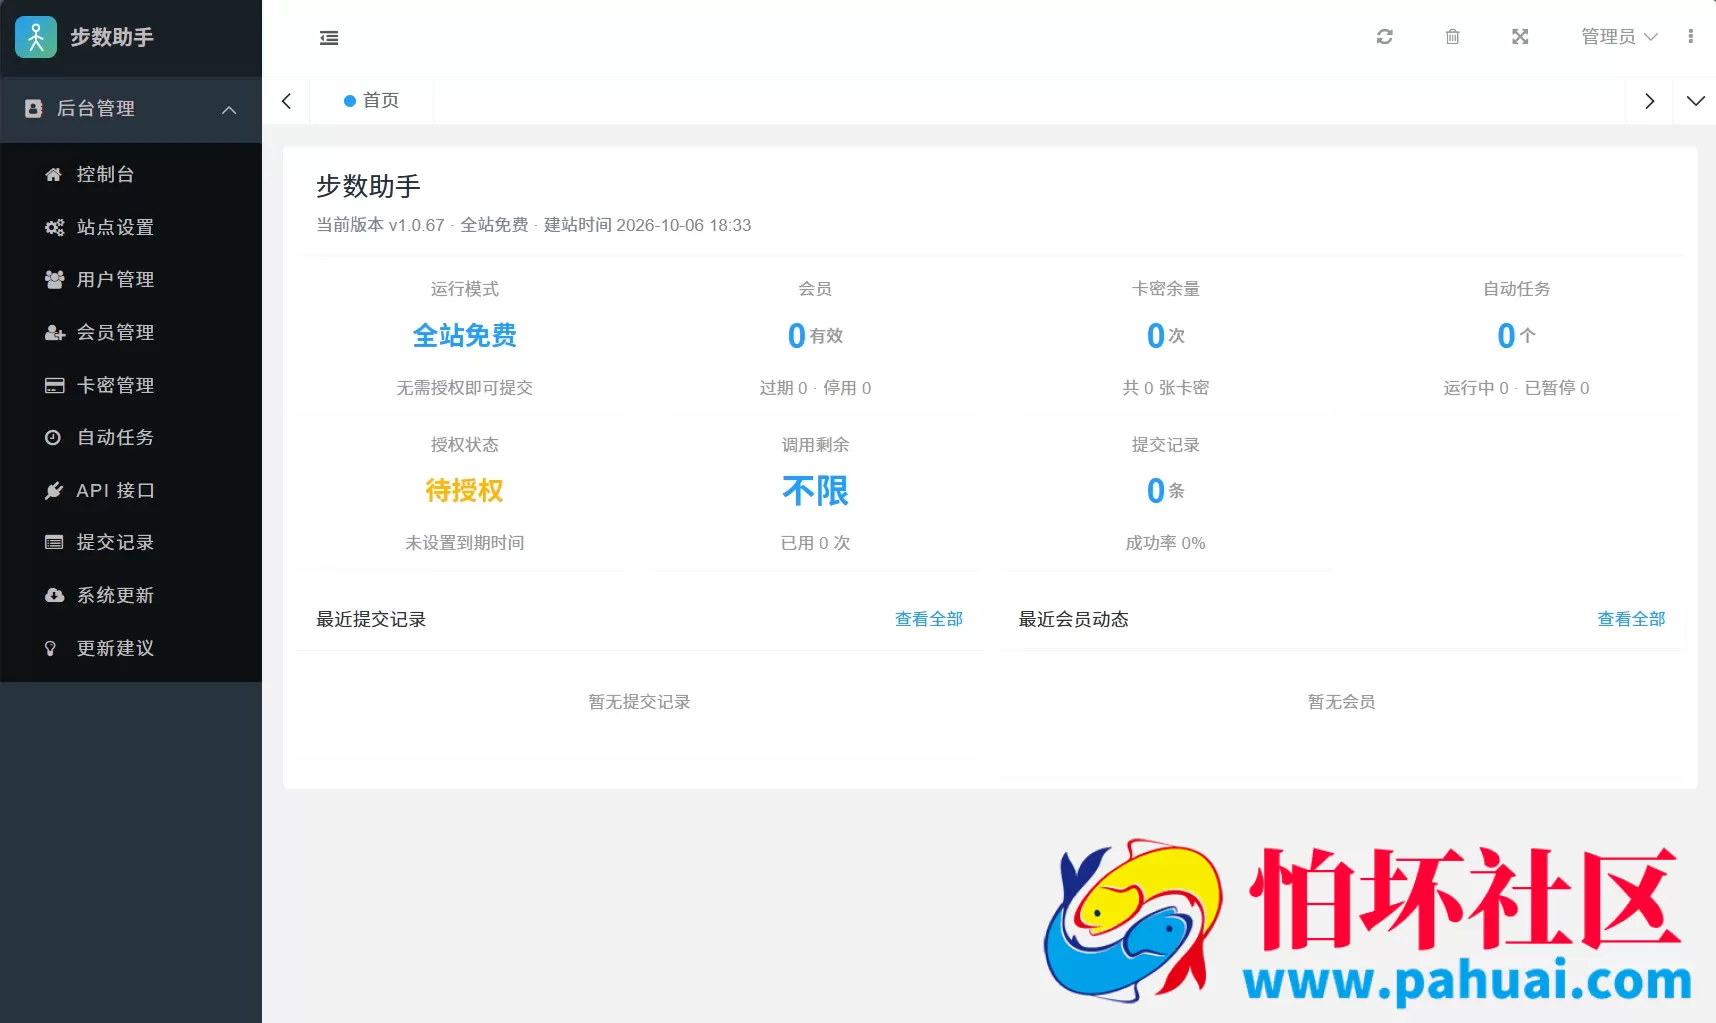Click 查看全部 for 最近会员动态

[1631, 619]
